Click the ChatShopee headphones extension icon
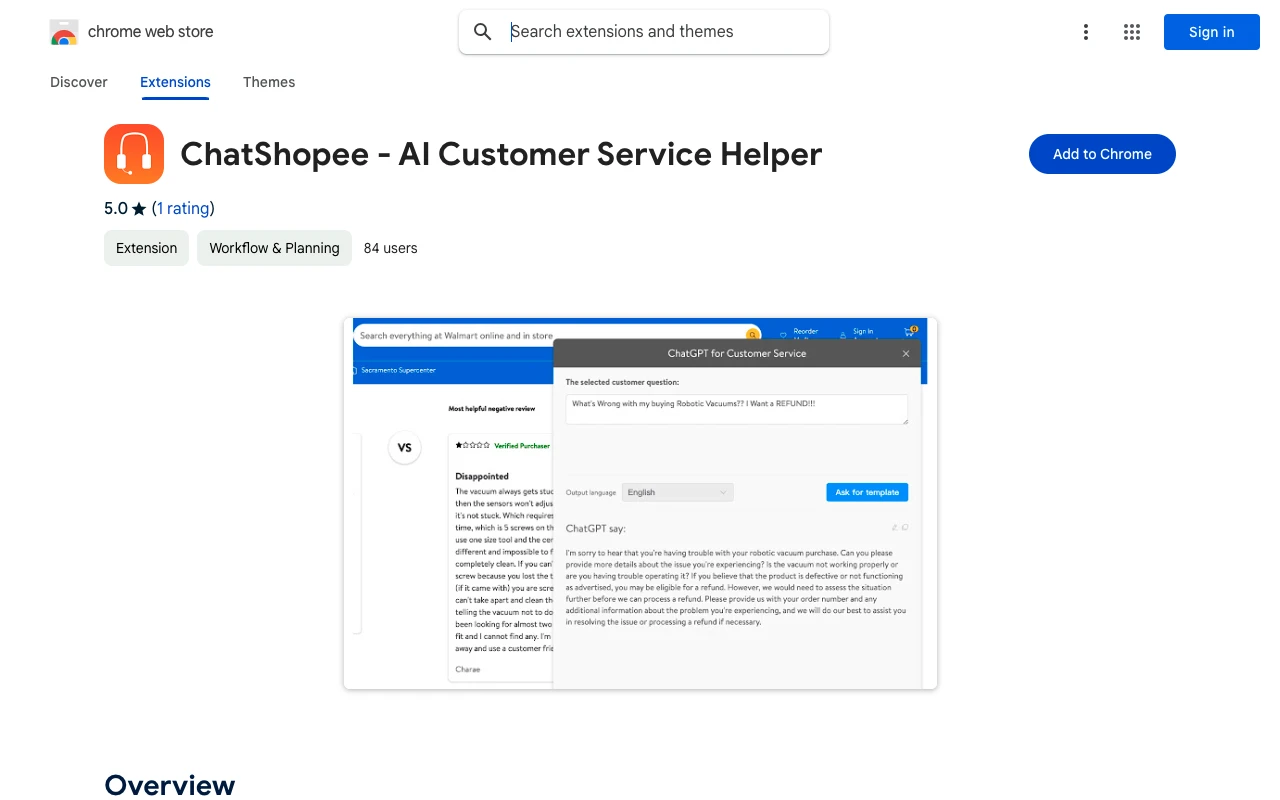 [x=133, y=153]
